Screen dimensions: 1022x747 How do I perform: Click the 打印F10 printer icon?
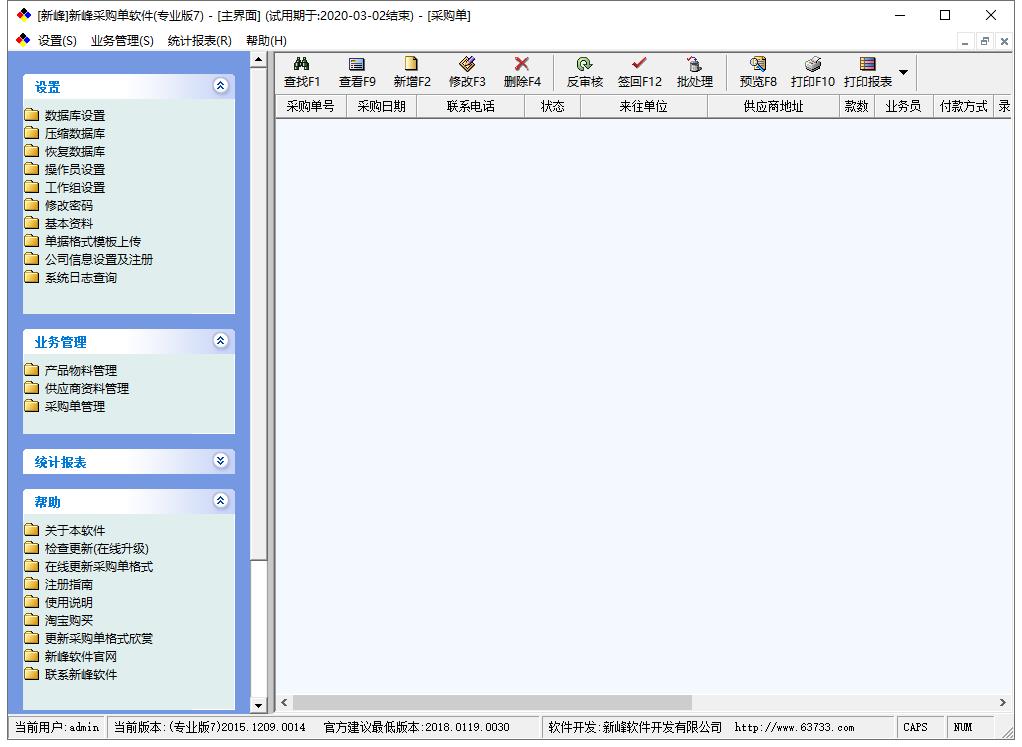pos(812,64)
